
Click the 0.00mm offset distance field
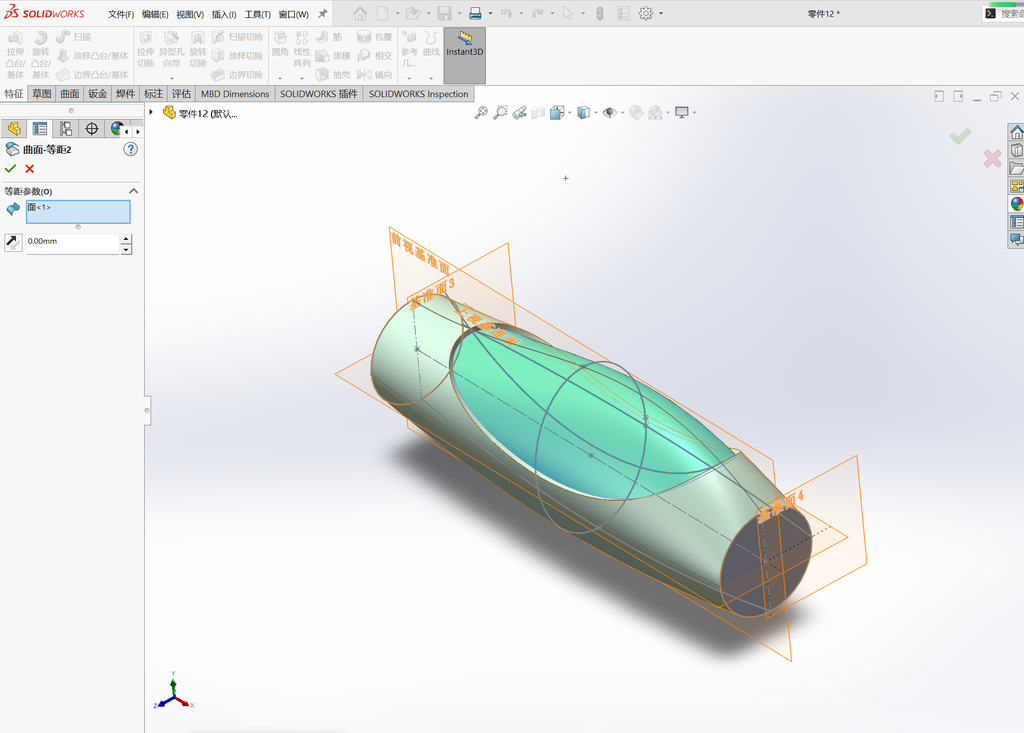[x=72, y=244]
